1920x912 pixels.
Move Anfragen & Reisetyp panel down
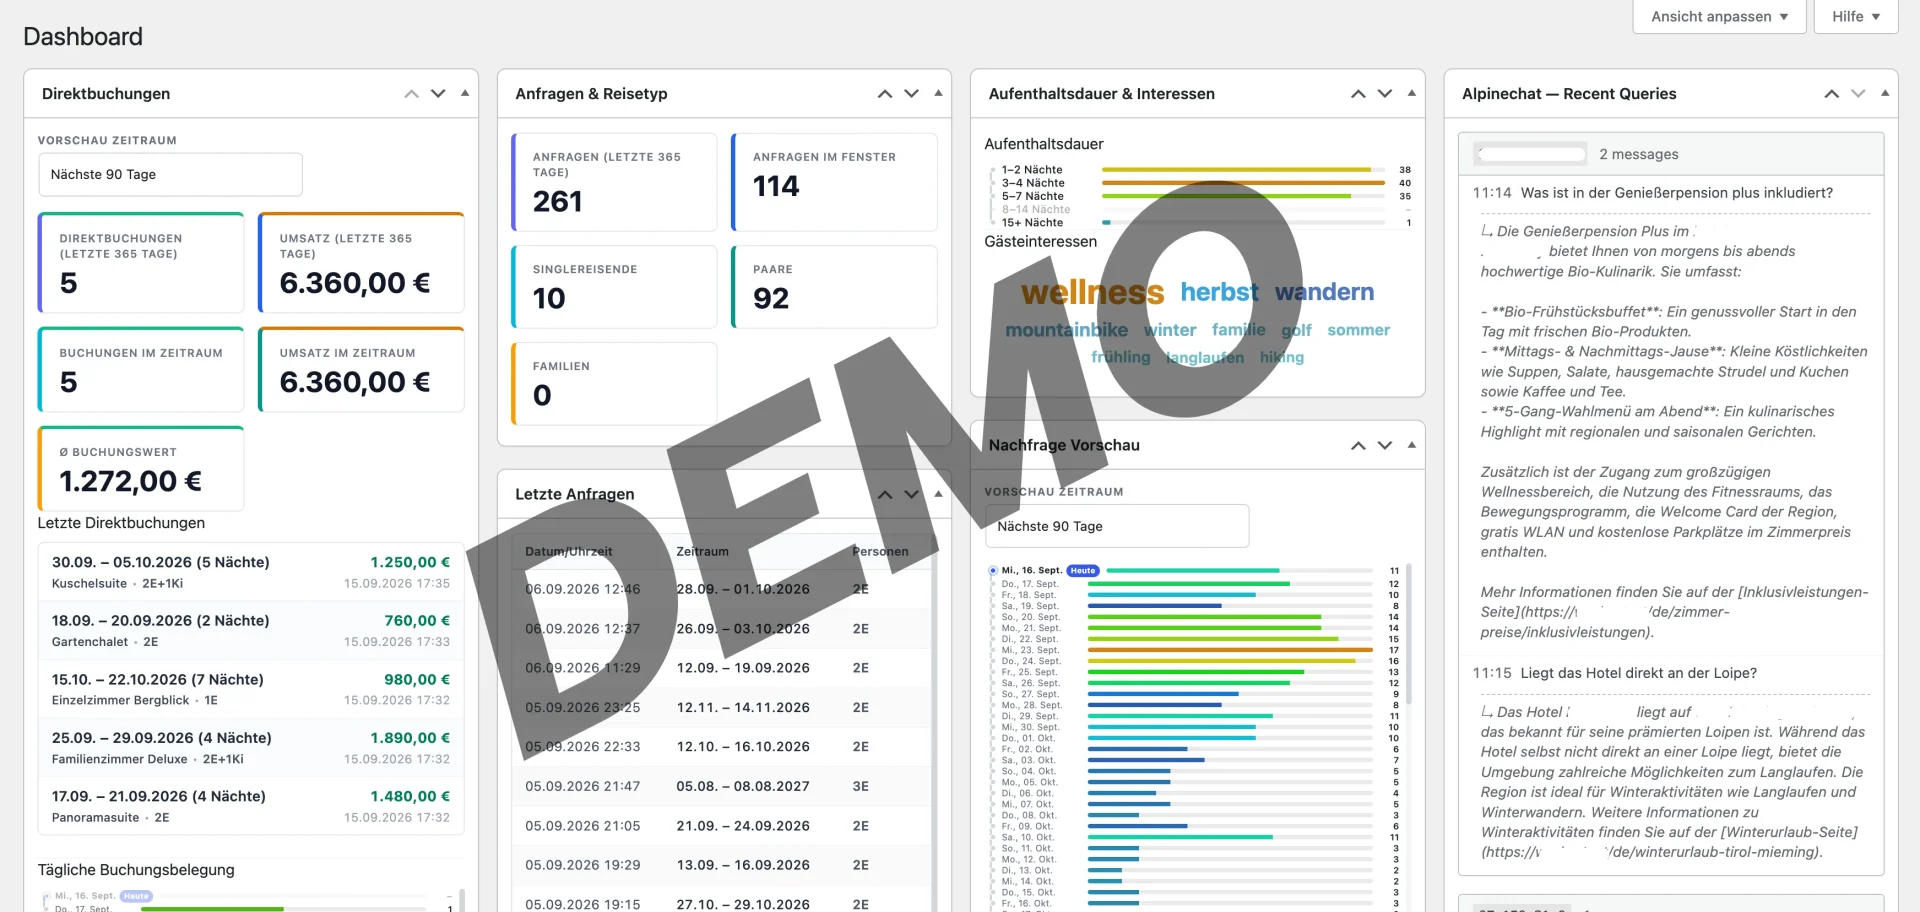tap(911, 94)
